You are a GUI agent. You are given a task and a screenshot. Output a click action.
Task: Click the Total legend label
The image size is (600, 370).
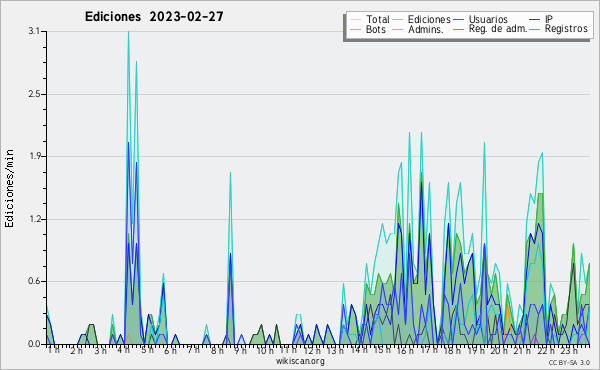(x=378, y=19)
